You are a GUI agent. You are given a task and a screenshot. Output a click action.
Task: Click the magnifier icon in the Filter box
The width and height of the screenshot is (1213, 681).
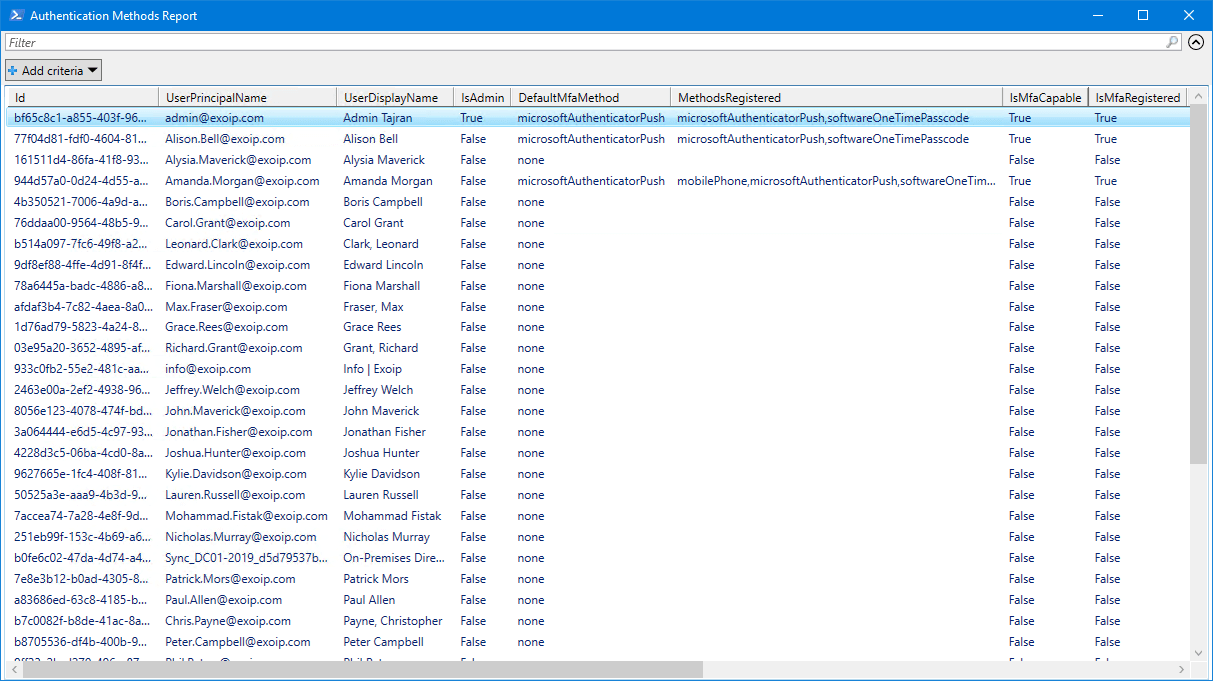tap(1172, 43)
